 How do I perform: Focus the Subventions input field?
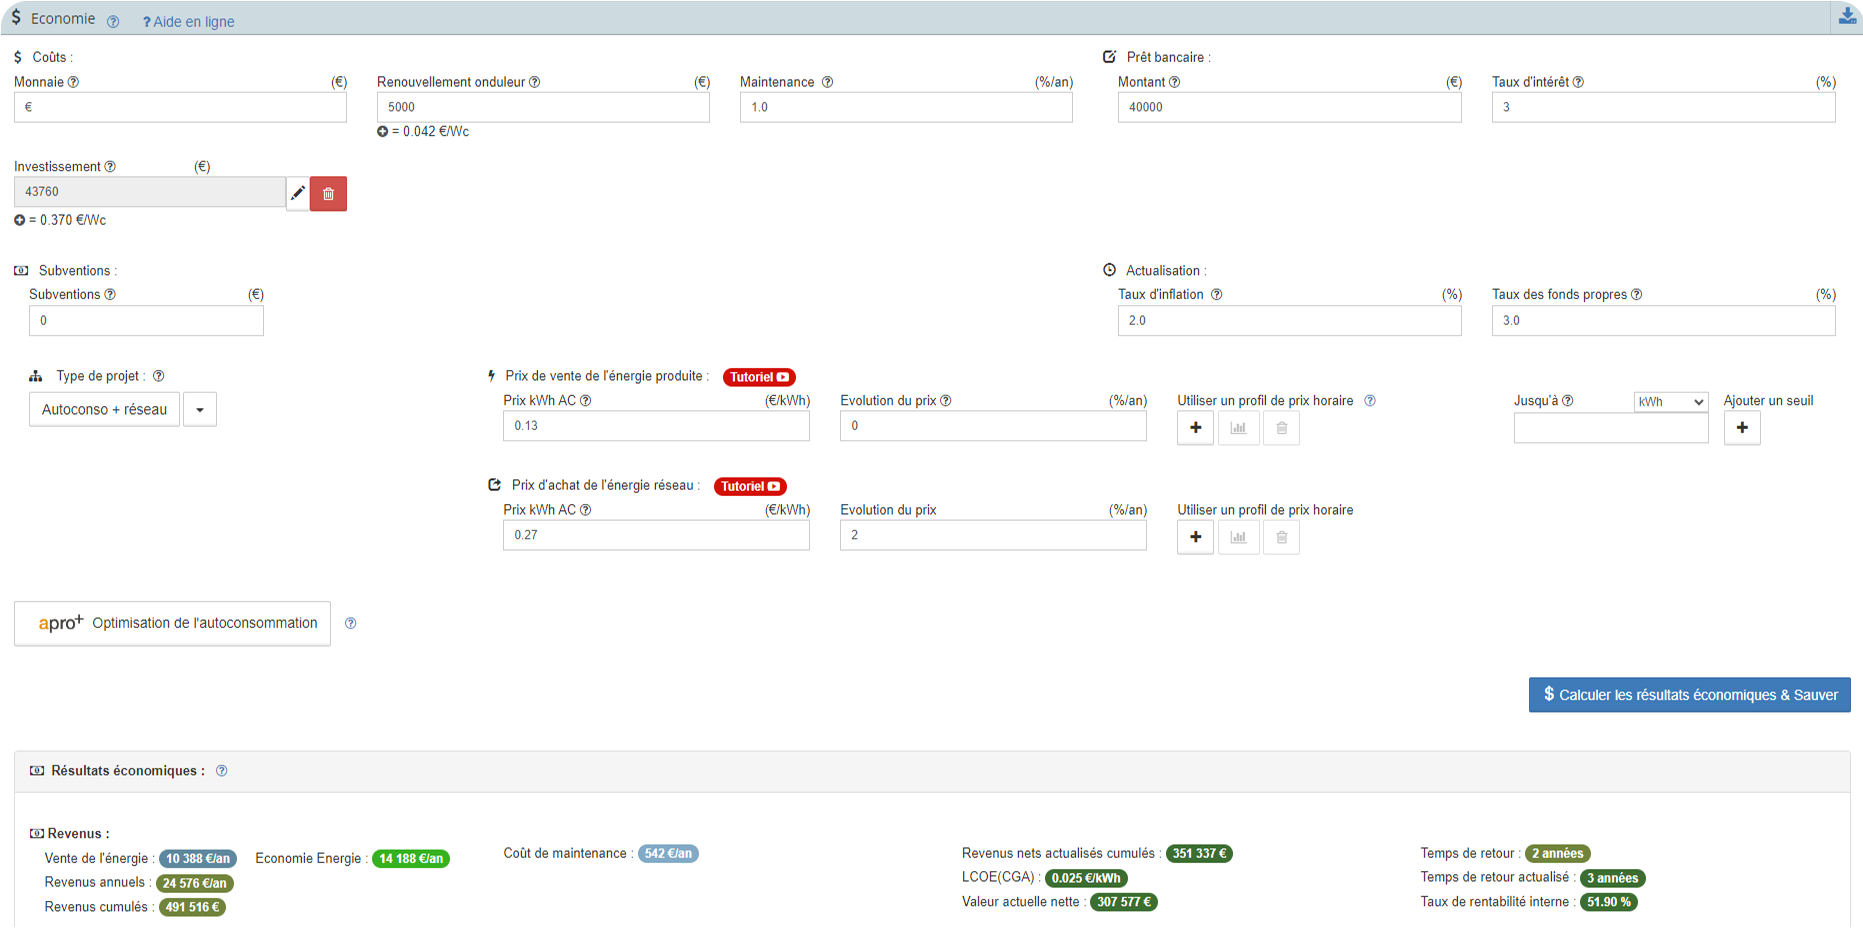tap(146, 320)
